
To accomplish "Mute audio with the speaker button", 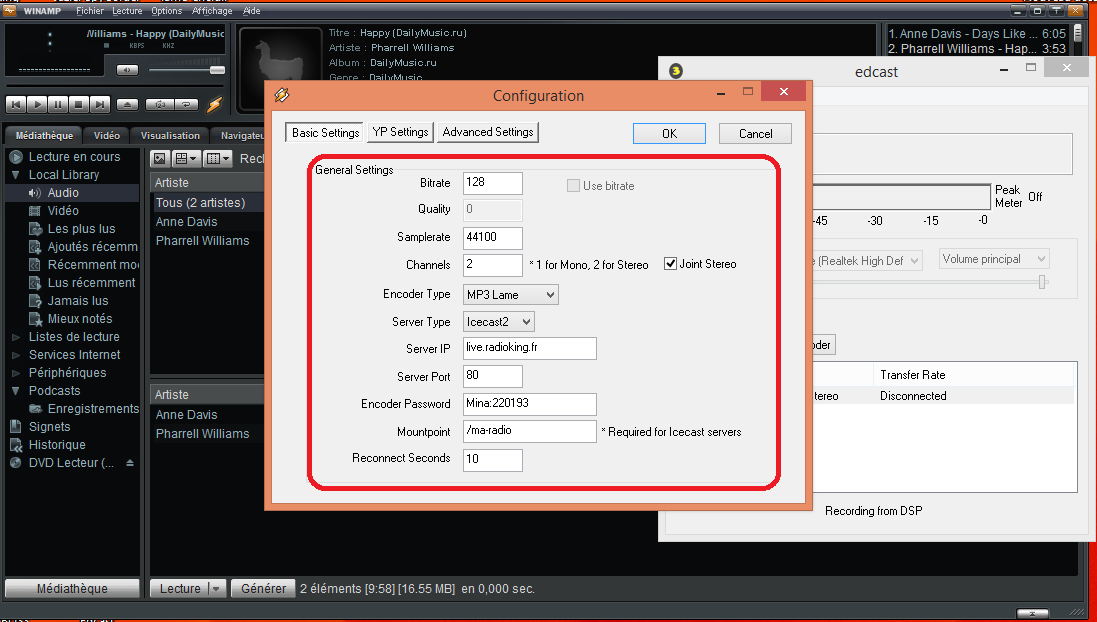I will coord(126,70).
